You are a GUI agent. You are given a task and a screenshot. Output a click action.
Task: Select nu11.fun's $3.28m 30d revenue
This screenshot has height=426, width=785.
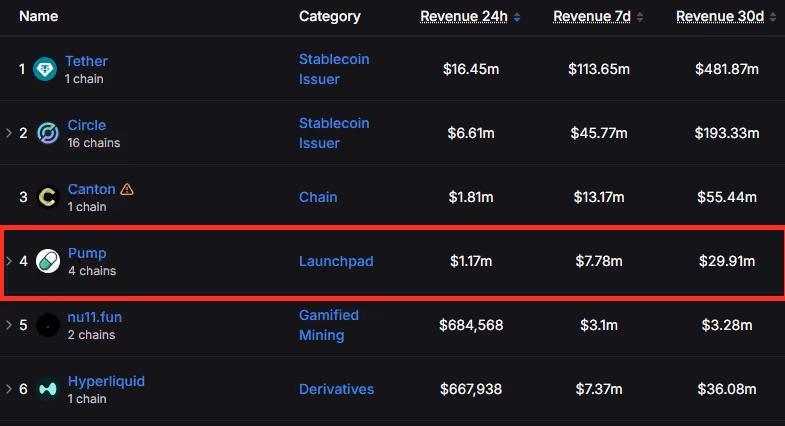(x=727, y=325)
